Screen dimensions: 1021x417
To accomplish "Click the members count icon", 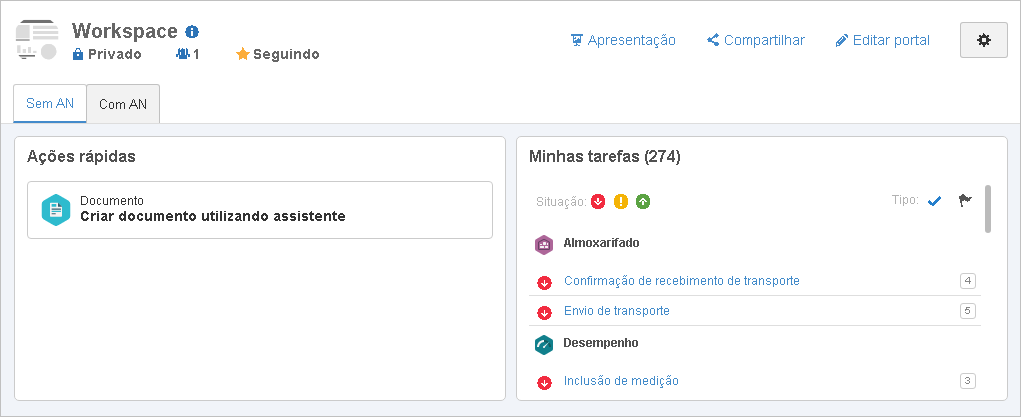I will [182, 54].
